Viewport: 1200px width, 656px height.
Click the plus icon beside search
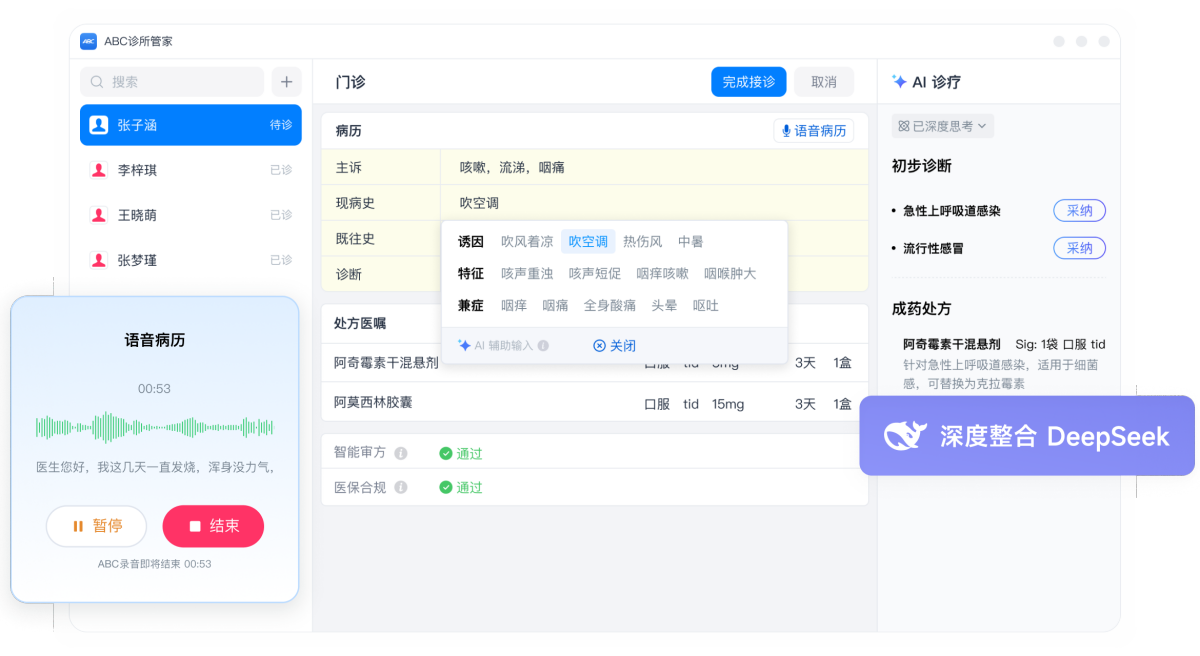point(286,82)
